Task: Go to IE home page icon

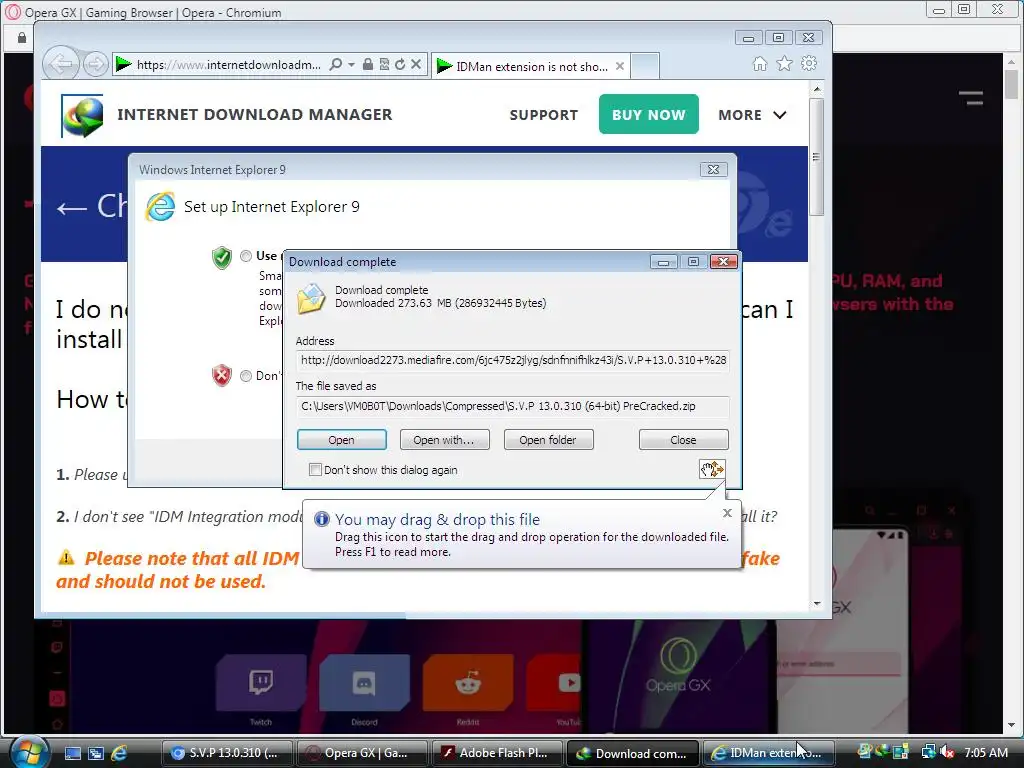Action: pos(760,63)
